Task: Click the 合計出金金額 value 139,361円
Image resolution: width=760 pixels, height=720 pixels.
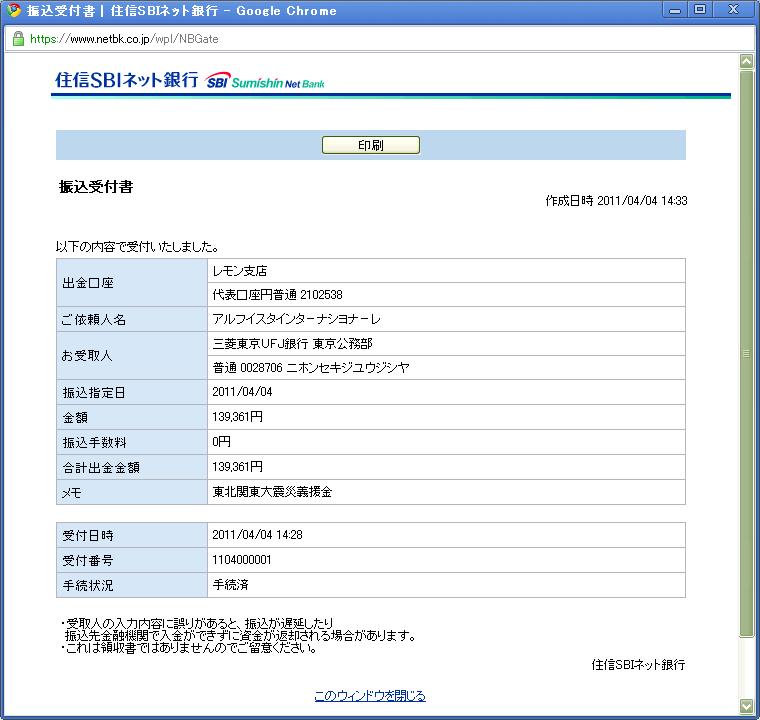Action: point(446,467)
